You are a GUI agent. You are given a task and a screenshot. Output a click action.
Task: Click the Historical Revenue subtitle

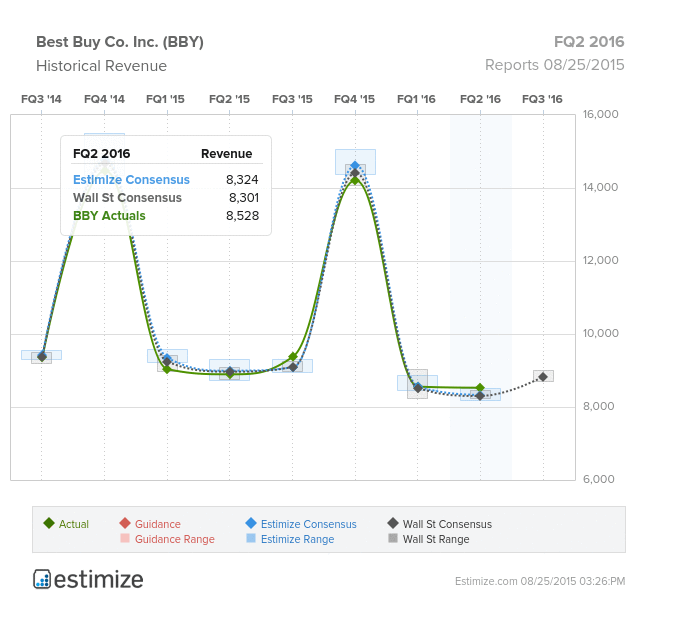pos(101,66)
